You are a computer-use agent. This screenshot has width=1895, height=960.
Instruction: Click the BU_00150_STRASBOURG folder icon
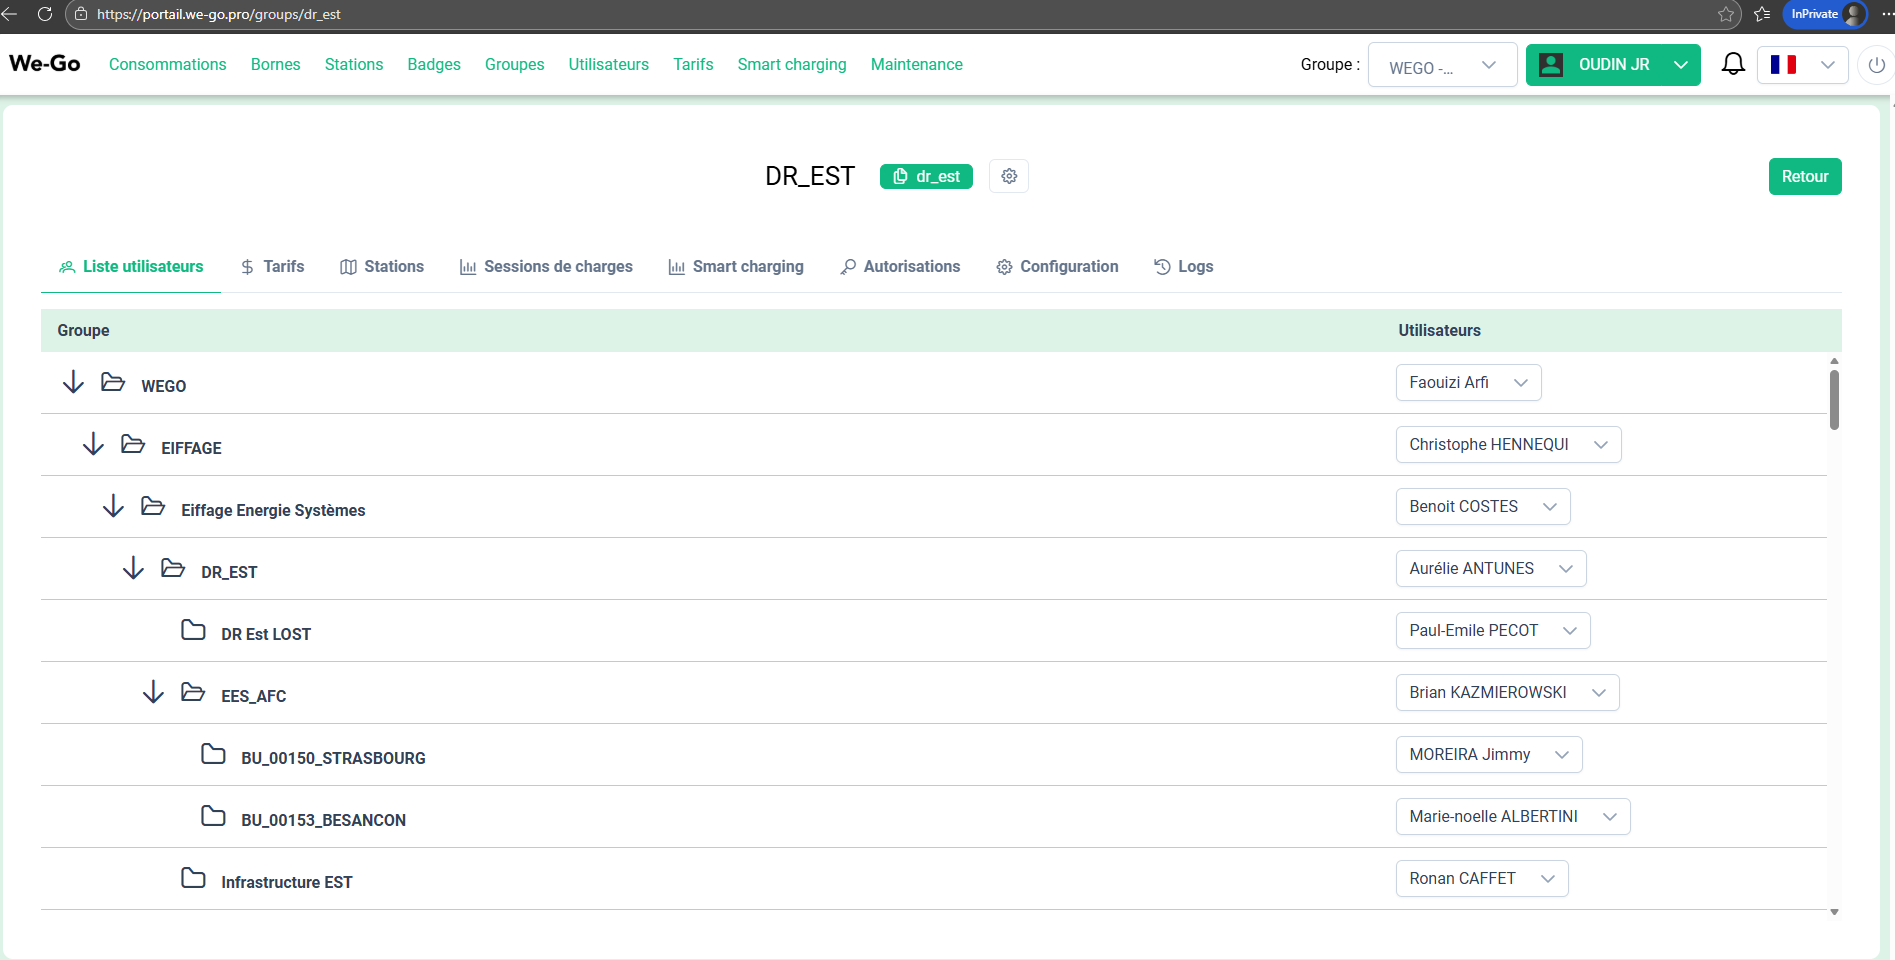pos(213,754)
